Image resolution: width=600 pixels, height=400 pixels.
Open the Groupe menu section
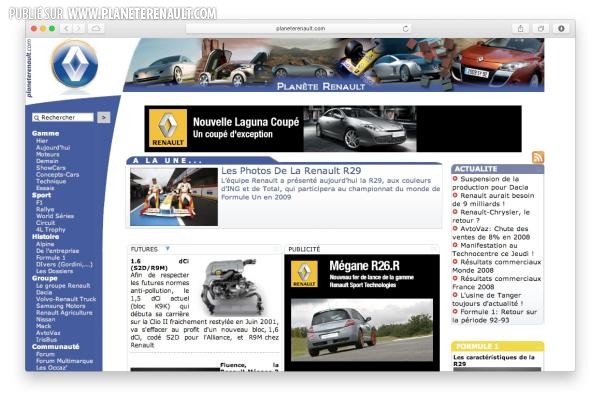point(45,278)
